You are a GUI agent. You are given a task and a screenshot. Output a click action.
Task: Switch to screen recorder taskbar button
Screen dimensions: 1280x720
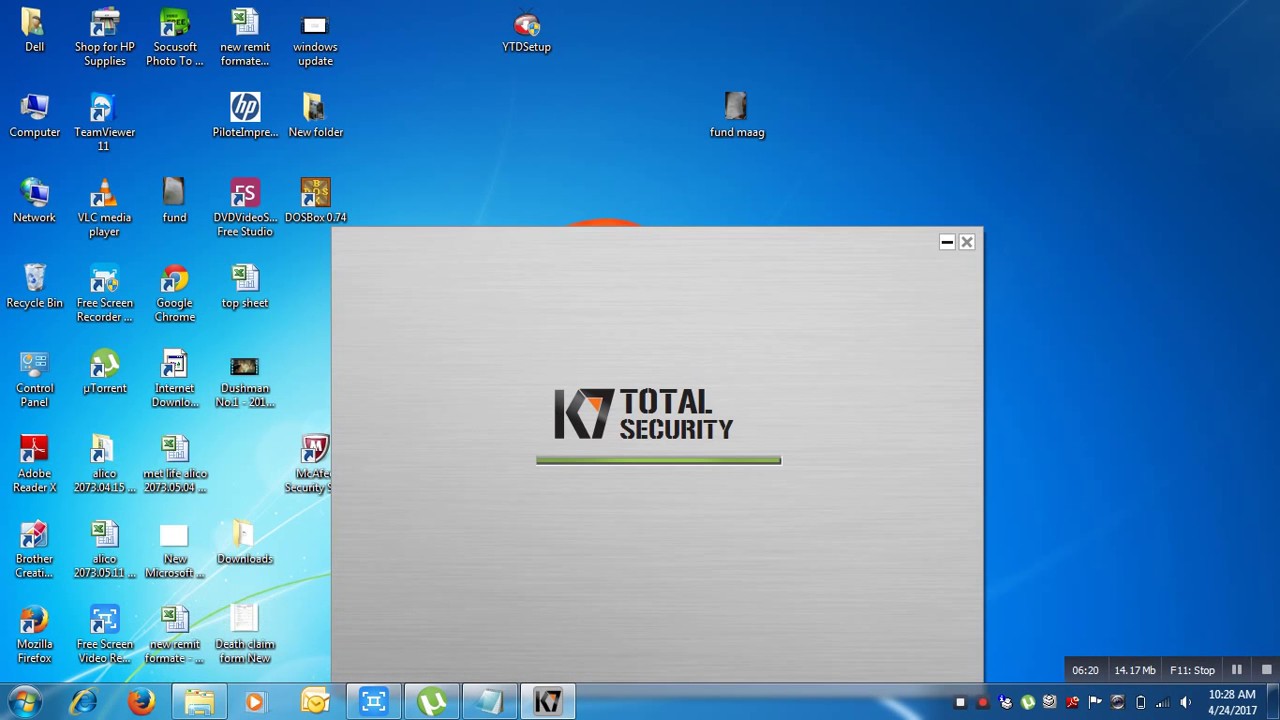point(374,702)
